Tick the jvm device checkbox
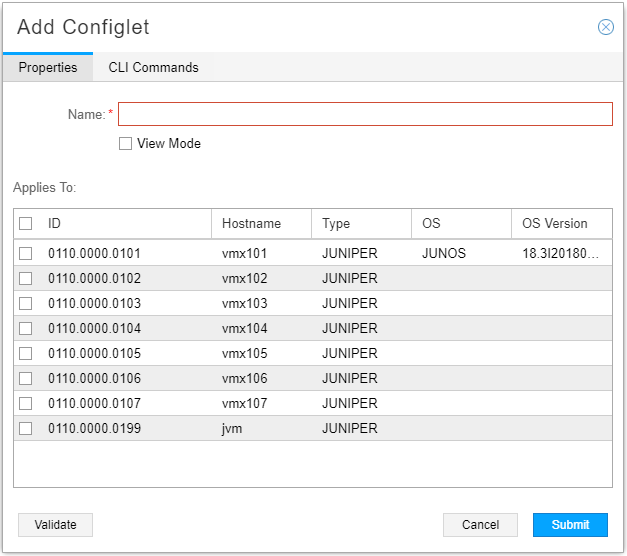Image resolution: width=627 pixels, height=556 pixels. pyautogui.click(x=26, y=429)
